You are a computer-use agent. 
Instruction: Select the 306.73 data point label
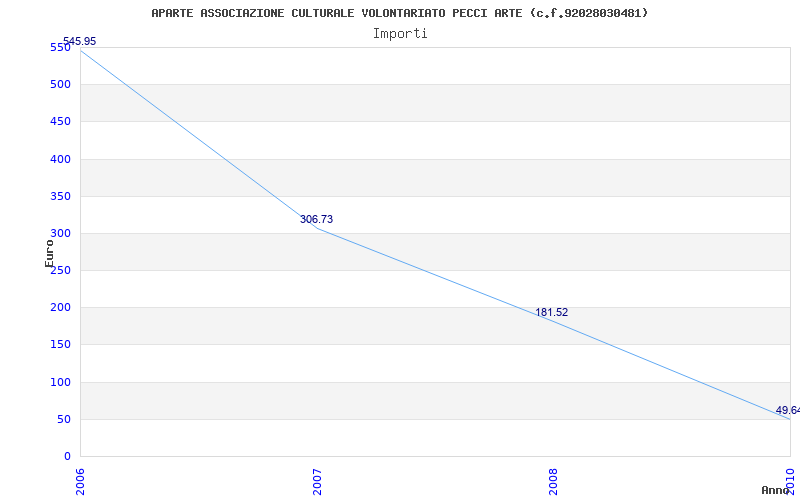pos(316,219)
